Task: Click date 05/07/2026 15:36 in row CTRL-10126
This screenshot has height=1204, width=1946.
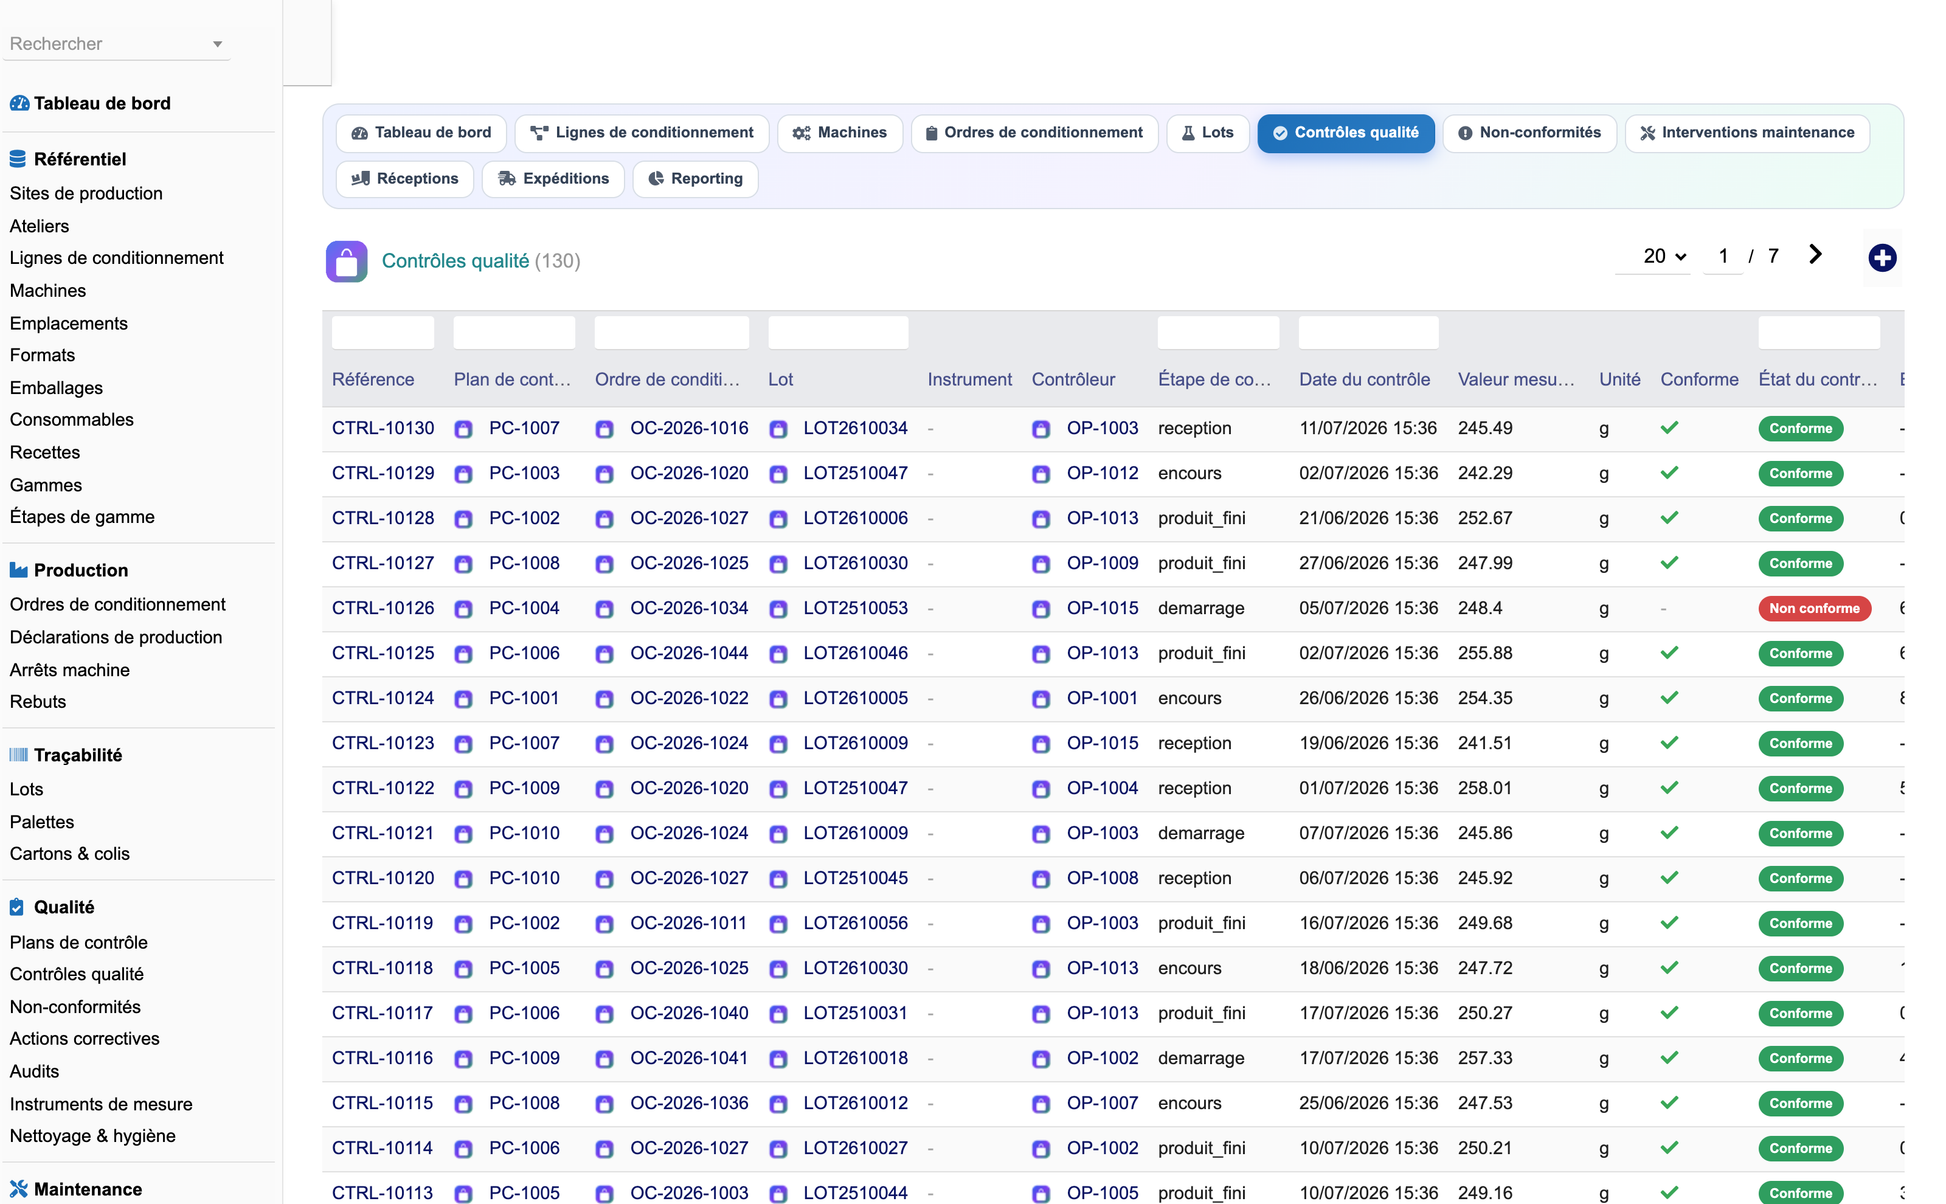Action: [1368, 608]
